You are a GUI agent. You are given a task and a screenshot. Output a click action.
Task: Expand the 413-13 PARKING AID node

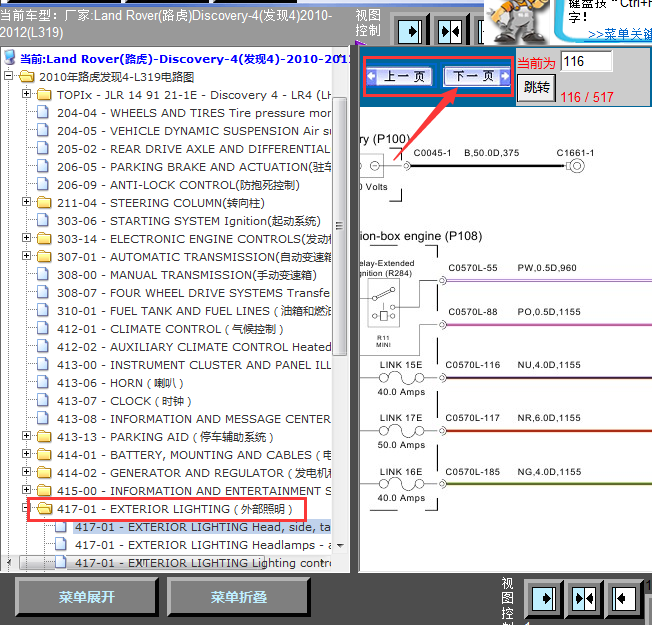(27, 435)
